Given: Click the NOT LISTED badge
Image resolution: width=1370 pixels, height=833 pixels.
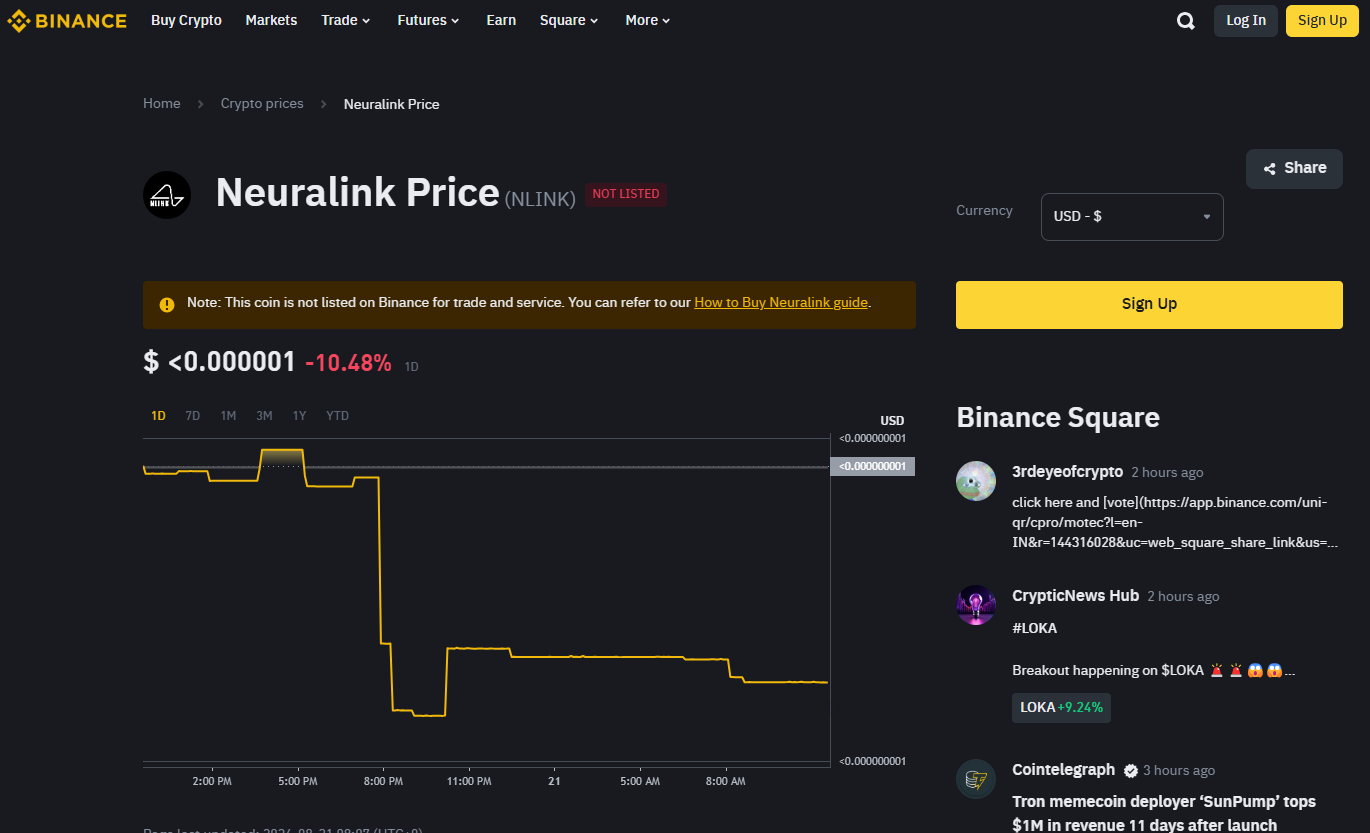Looking at the screenshot, I should click(626, 194).
